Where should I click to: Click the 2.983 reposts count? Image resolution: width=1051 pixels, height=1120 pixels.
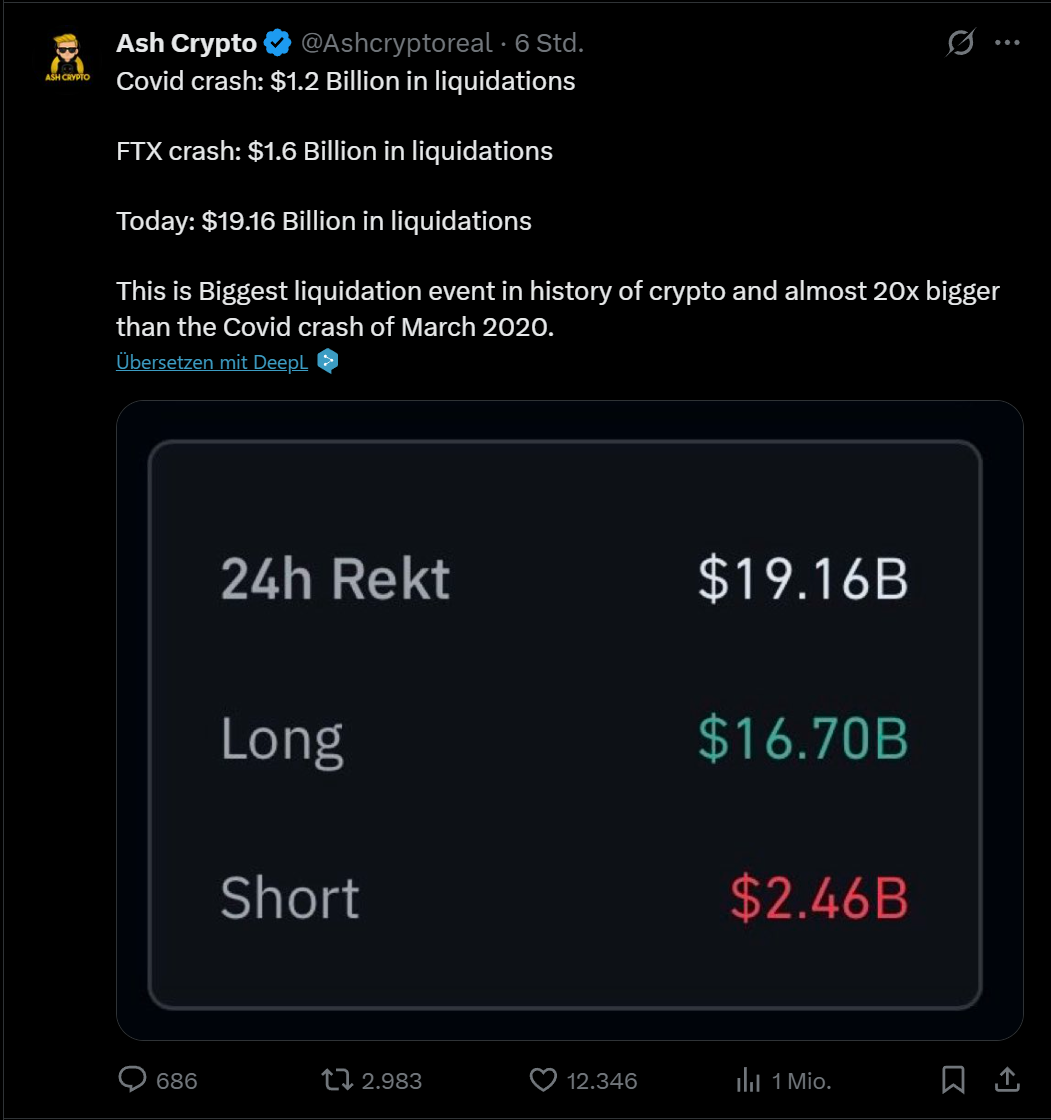(x=389, y=1081)
